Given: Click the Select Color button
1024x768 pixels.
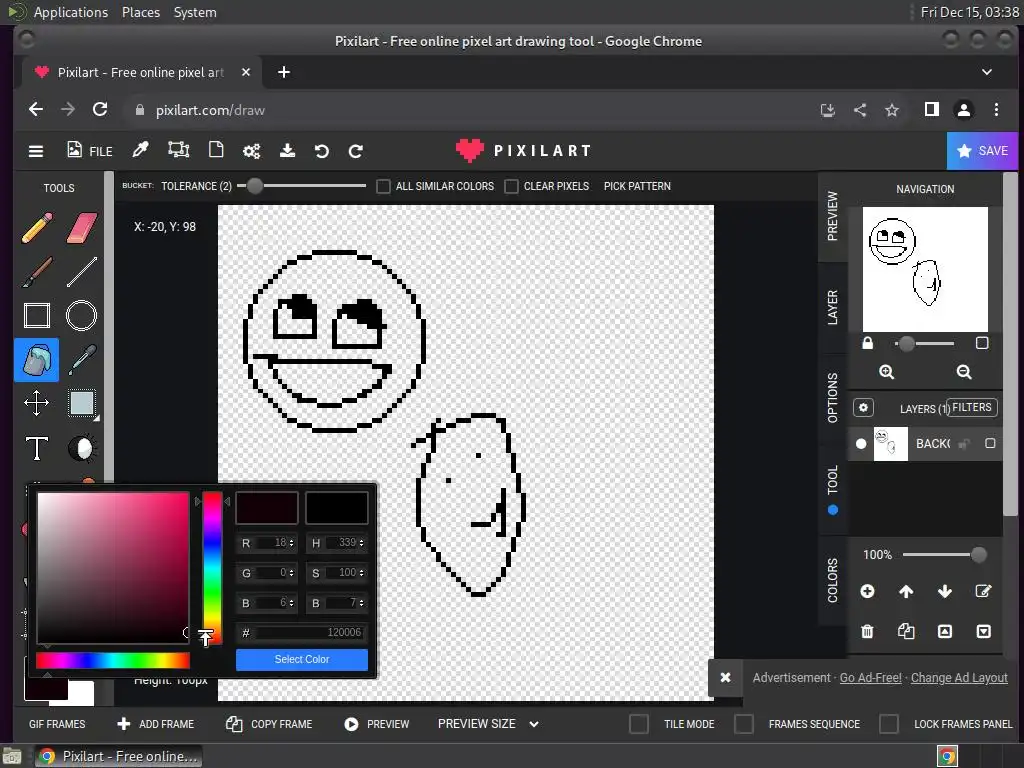Looking at the screenshot, I should (302, 660).
